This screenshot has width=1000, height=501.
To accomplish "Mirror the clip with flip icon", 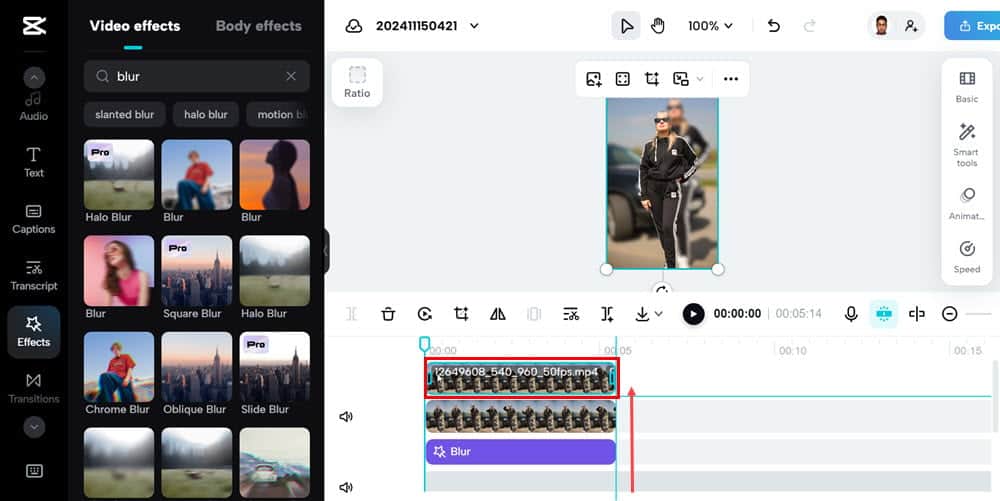I will click(x=497, y=314).
